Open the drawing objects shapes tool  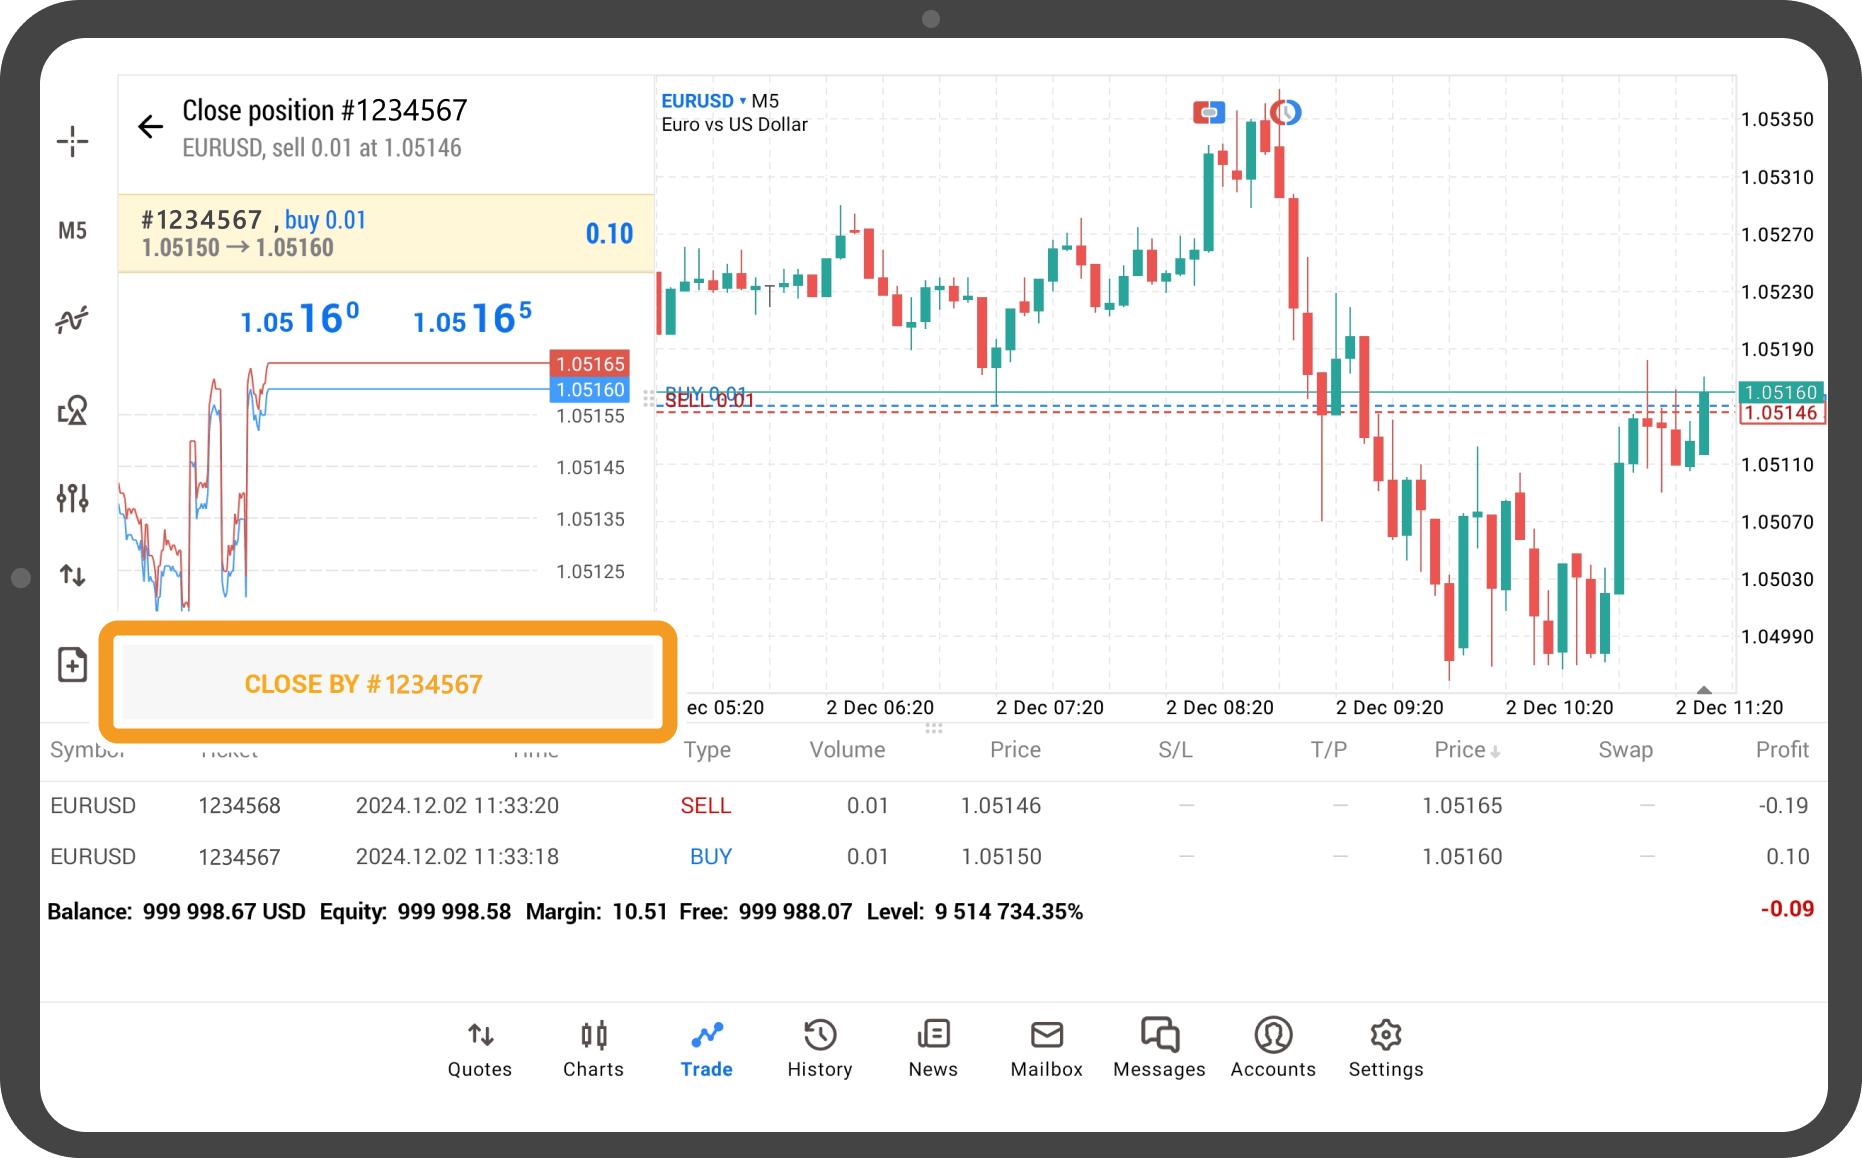(72, 410)
